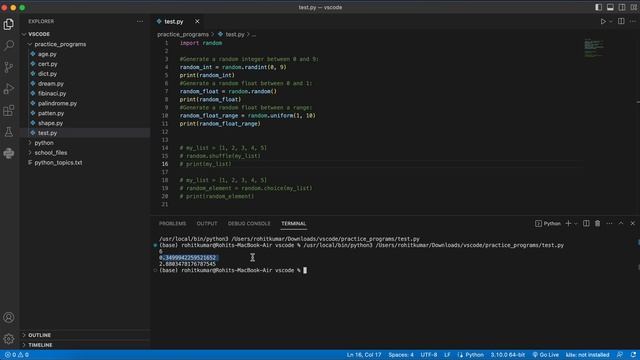Expand the school_files folder
Screen dimensions: 640x360
point(85,153)
